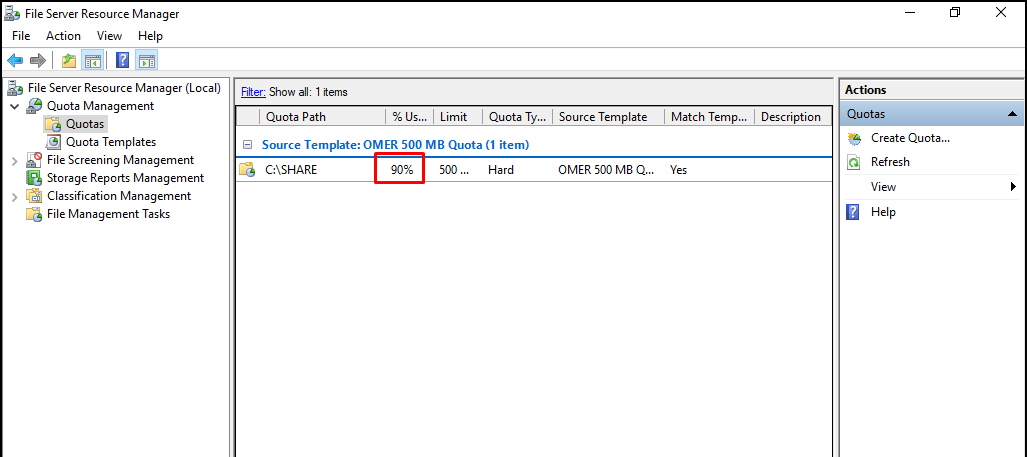
Task: Click the Quota Management node icon
Action: coord(34,106)
